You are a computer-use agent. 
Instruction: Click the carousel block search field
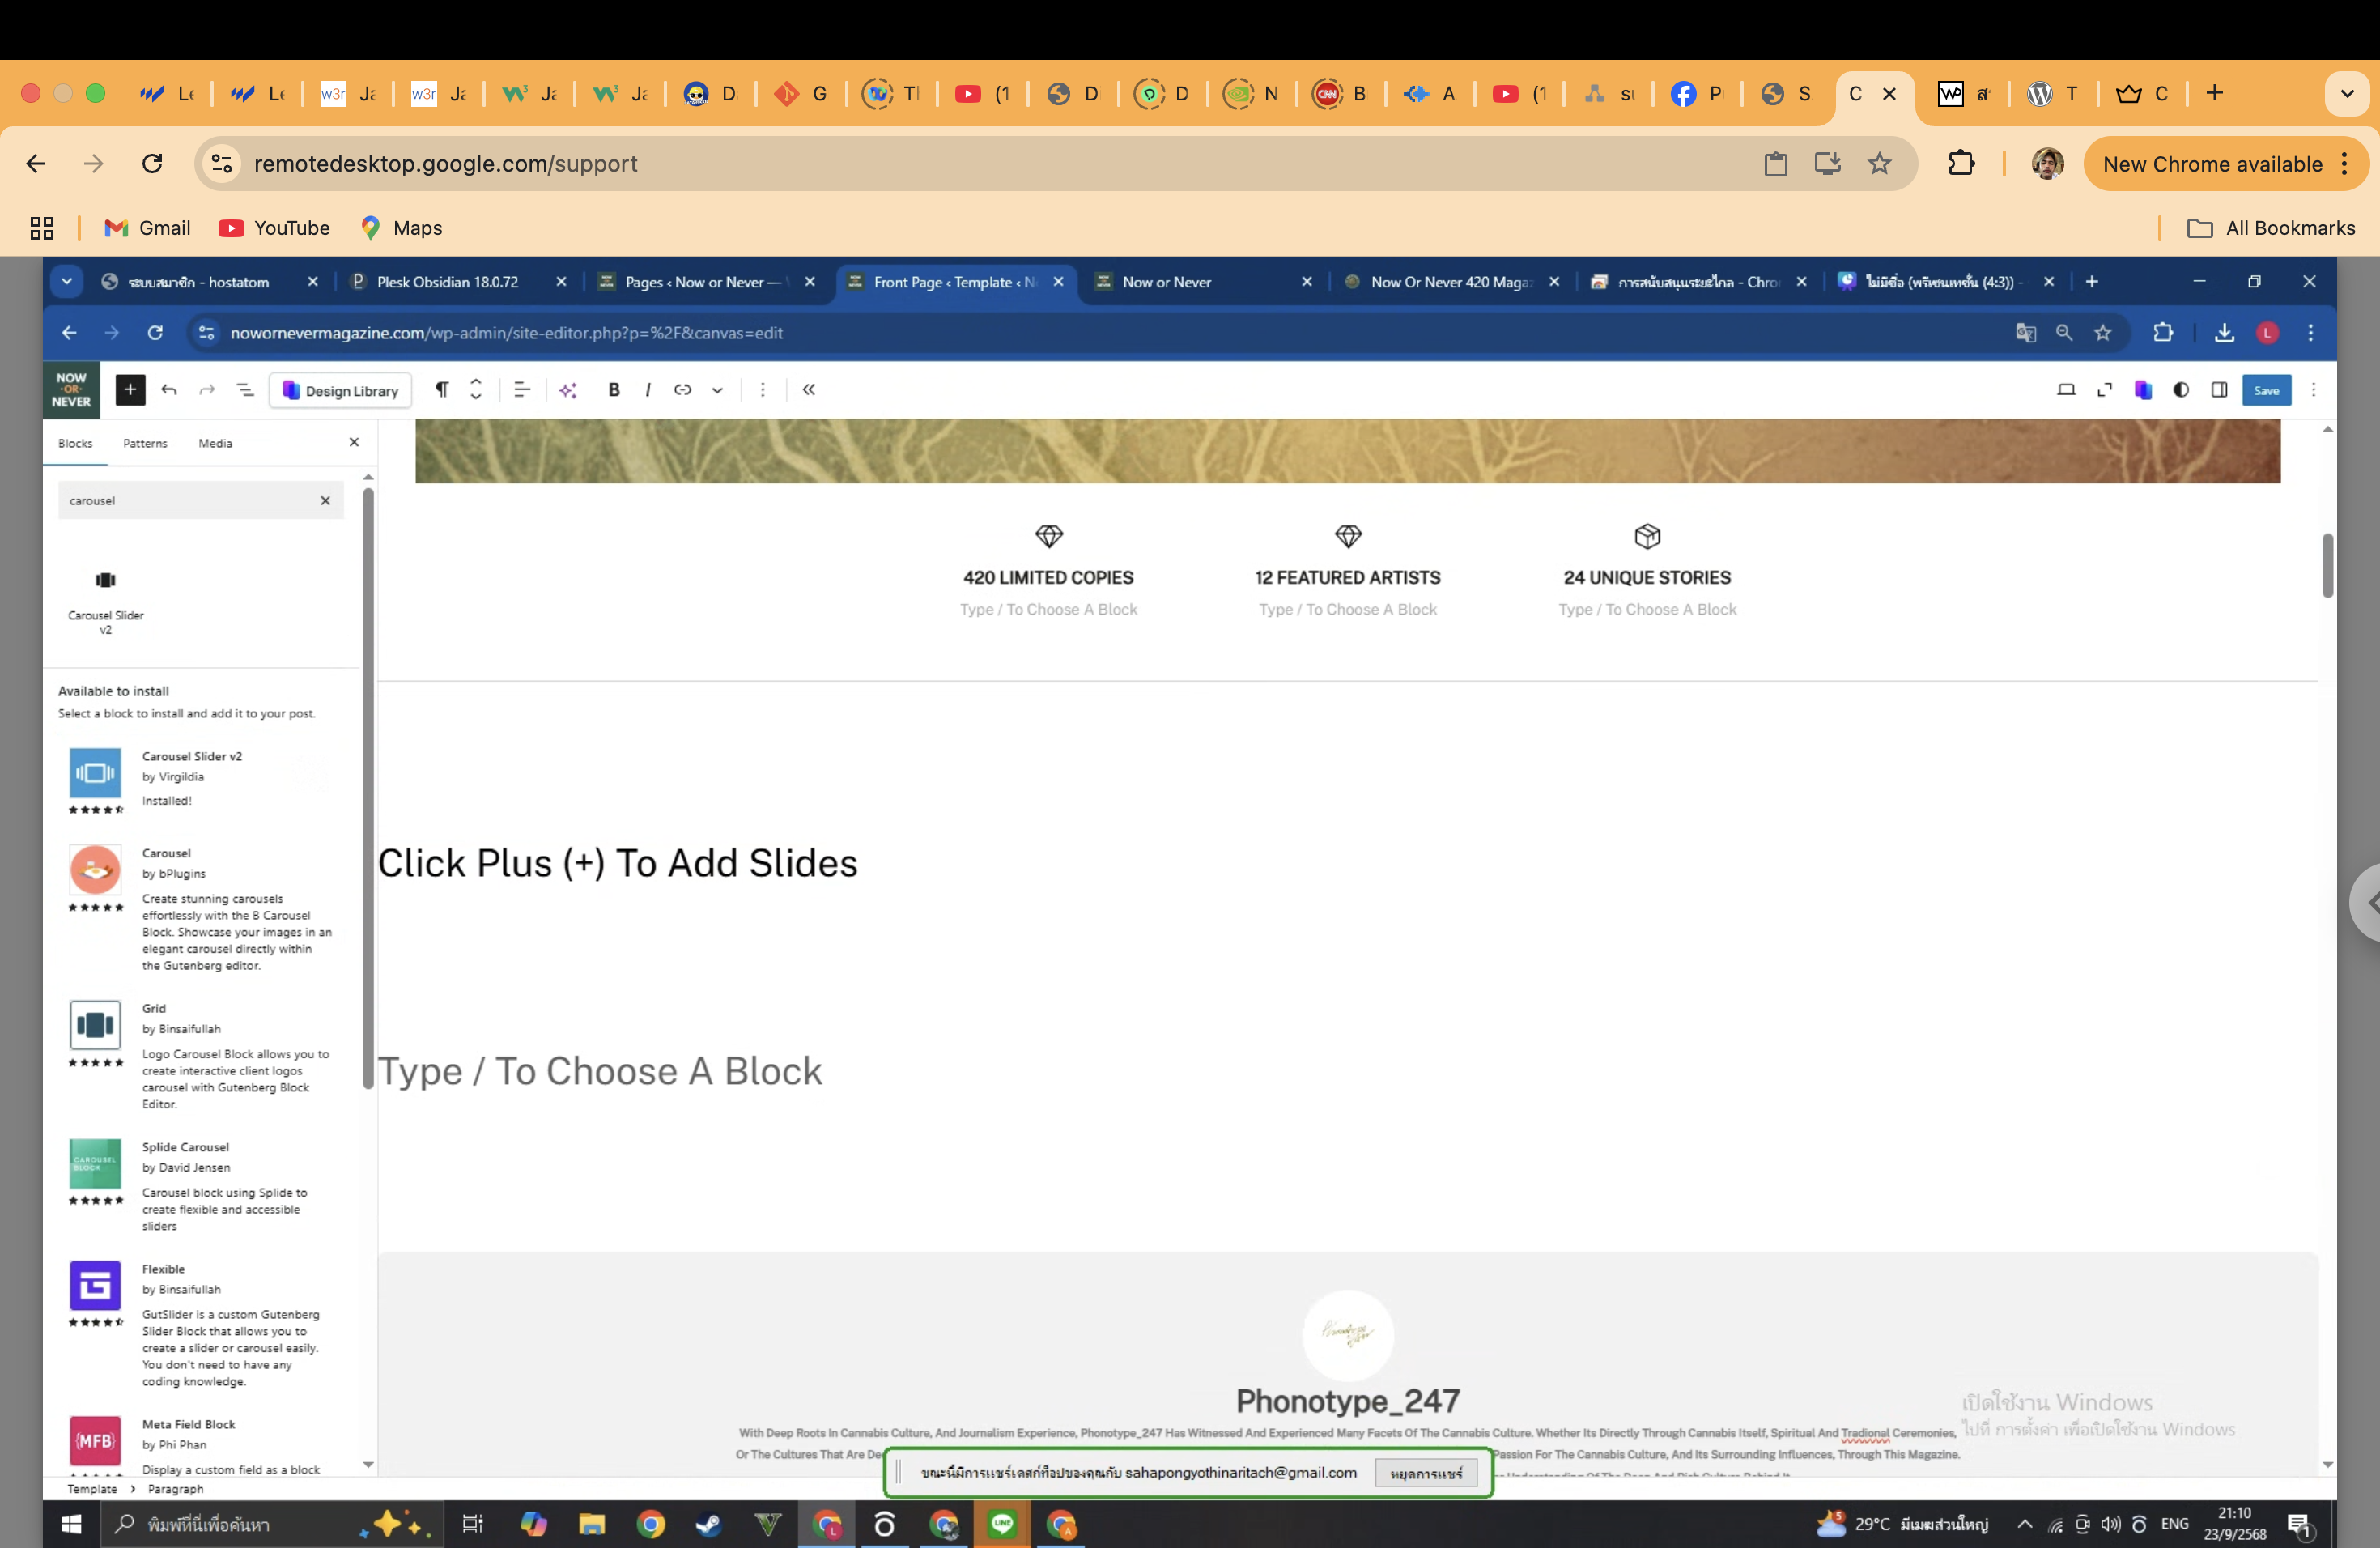pos(187,501)
